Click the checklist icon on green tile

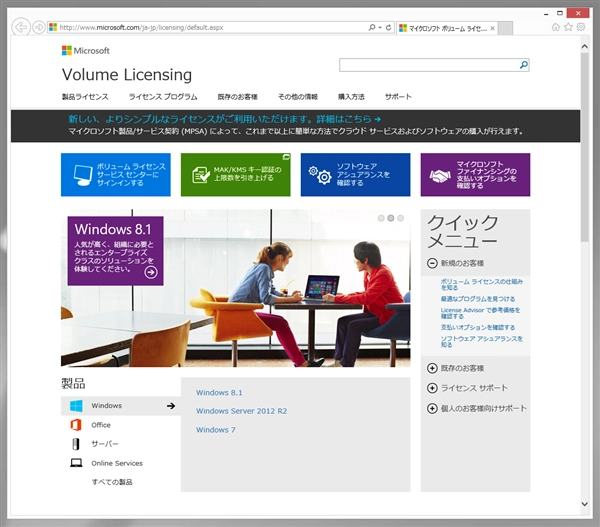(201, 175)
